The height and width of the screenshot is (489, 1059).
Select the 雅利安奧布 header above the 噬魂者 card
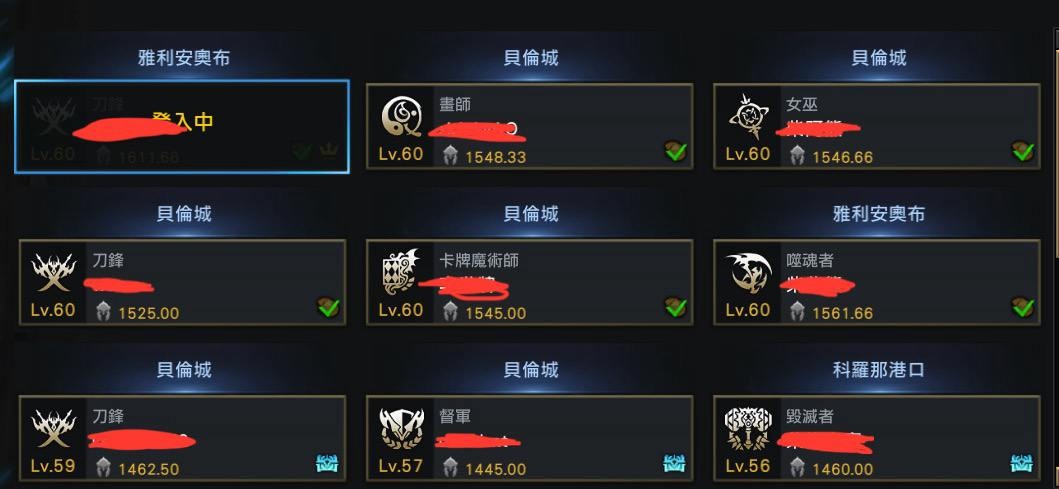(878, 213)
